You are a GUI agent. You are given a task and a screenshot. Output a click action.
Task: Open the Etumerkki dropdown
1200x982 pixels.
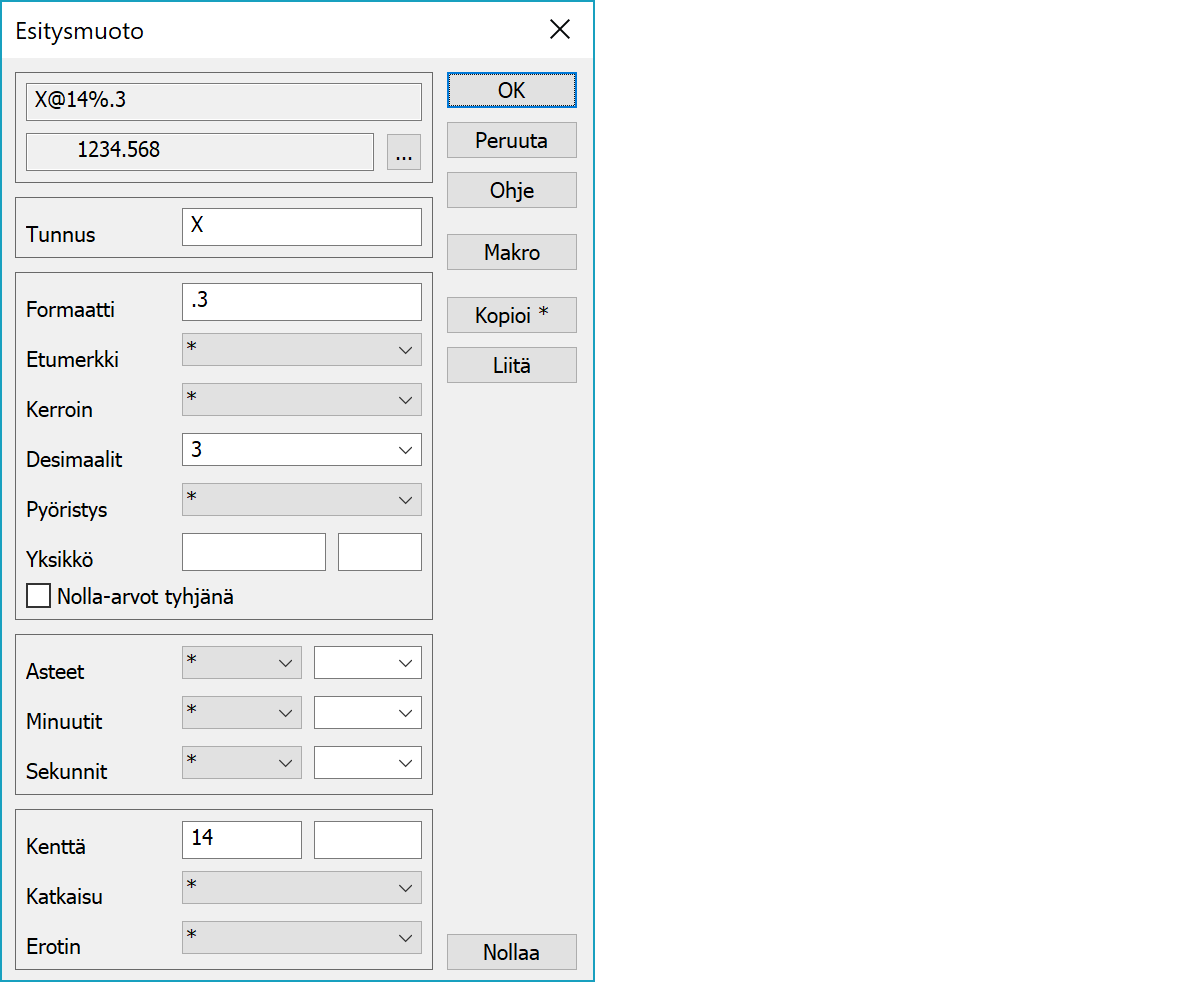[x=301, y=350]
